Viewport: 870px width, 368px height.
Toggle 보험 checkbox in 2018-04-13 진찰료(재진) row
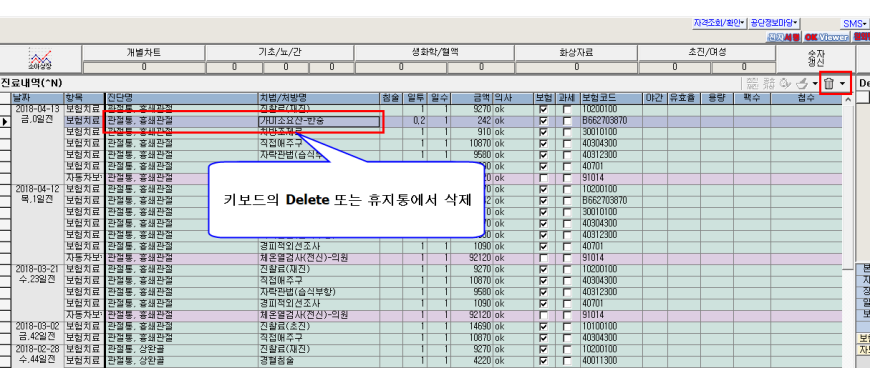pyautogui.click(x=543, y=109)
